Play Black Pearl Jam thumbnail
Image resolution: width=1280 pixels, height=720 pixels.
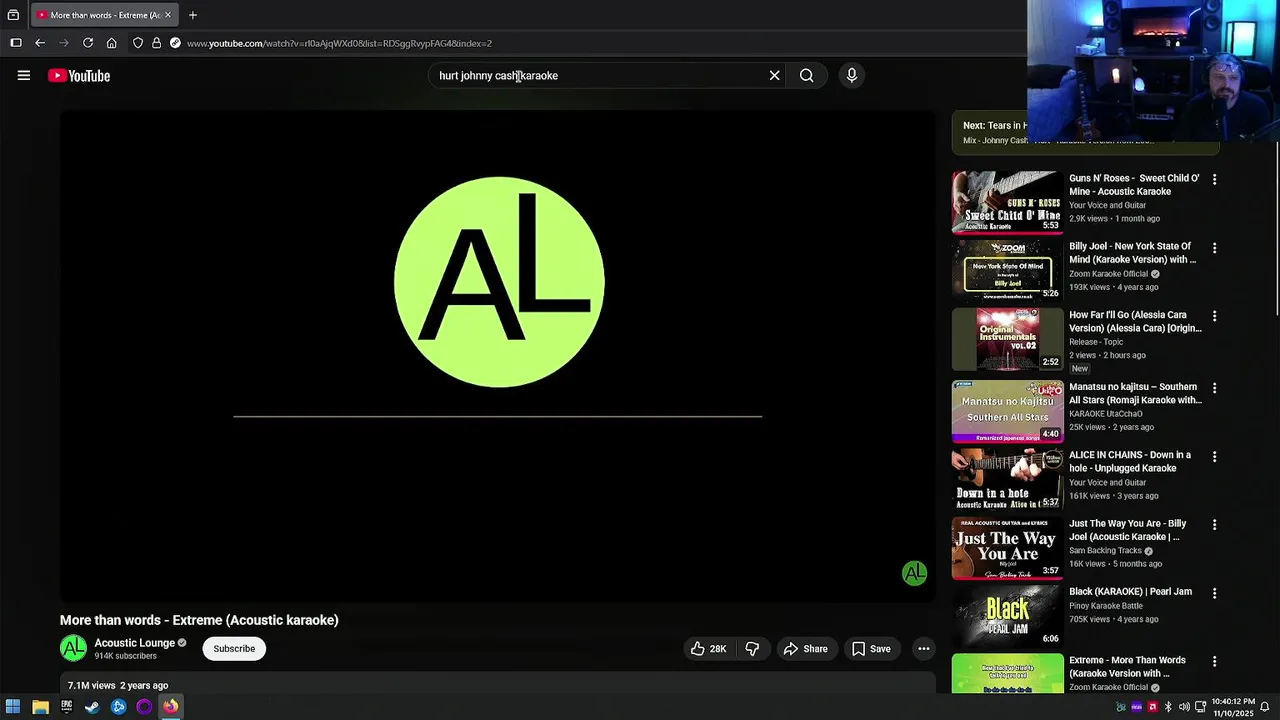pos(1007,616)
